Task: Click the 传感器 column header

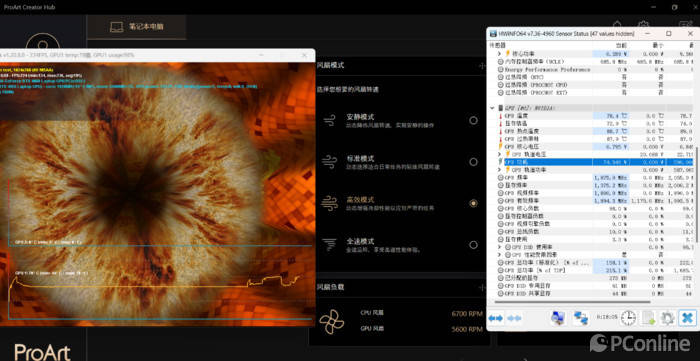Action: click(497, 45)
